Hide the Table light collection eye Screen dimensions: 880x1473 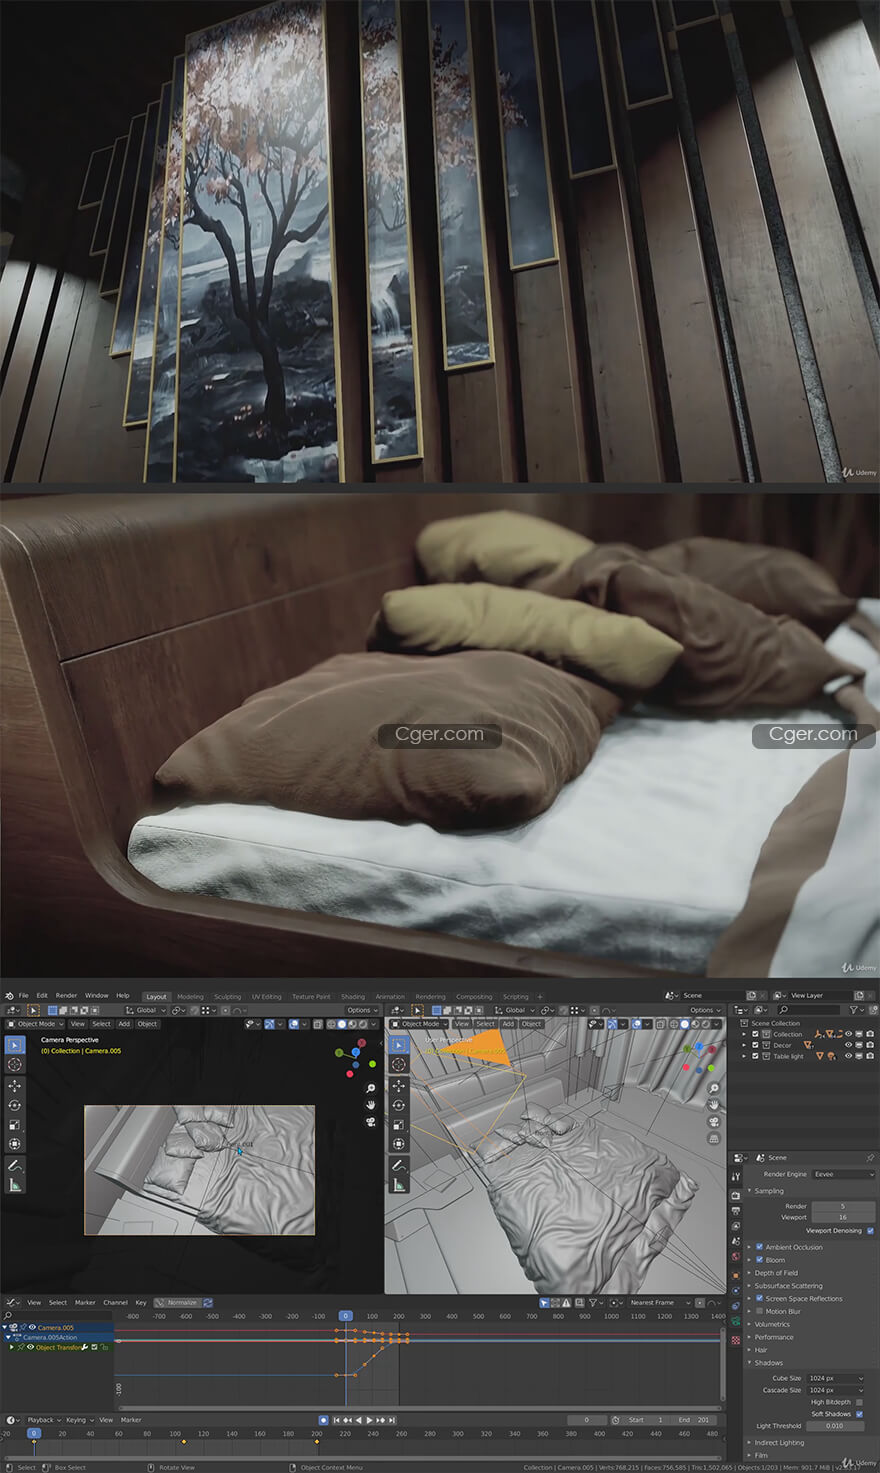click(848, 1056)
